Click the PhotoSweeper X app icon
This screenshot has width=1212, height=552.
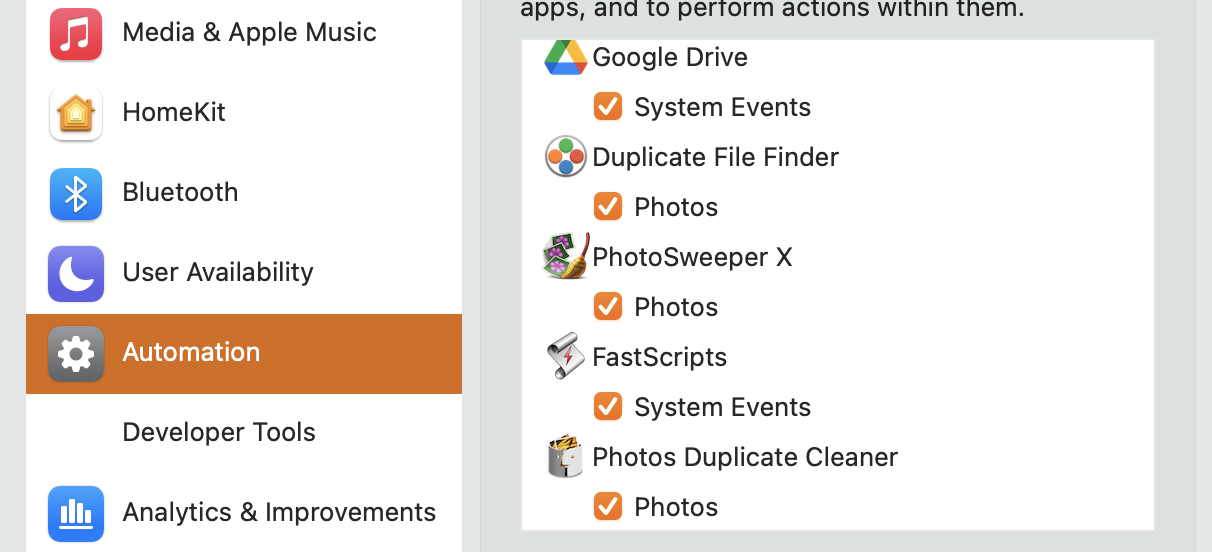(565, 257)
